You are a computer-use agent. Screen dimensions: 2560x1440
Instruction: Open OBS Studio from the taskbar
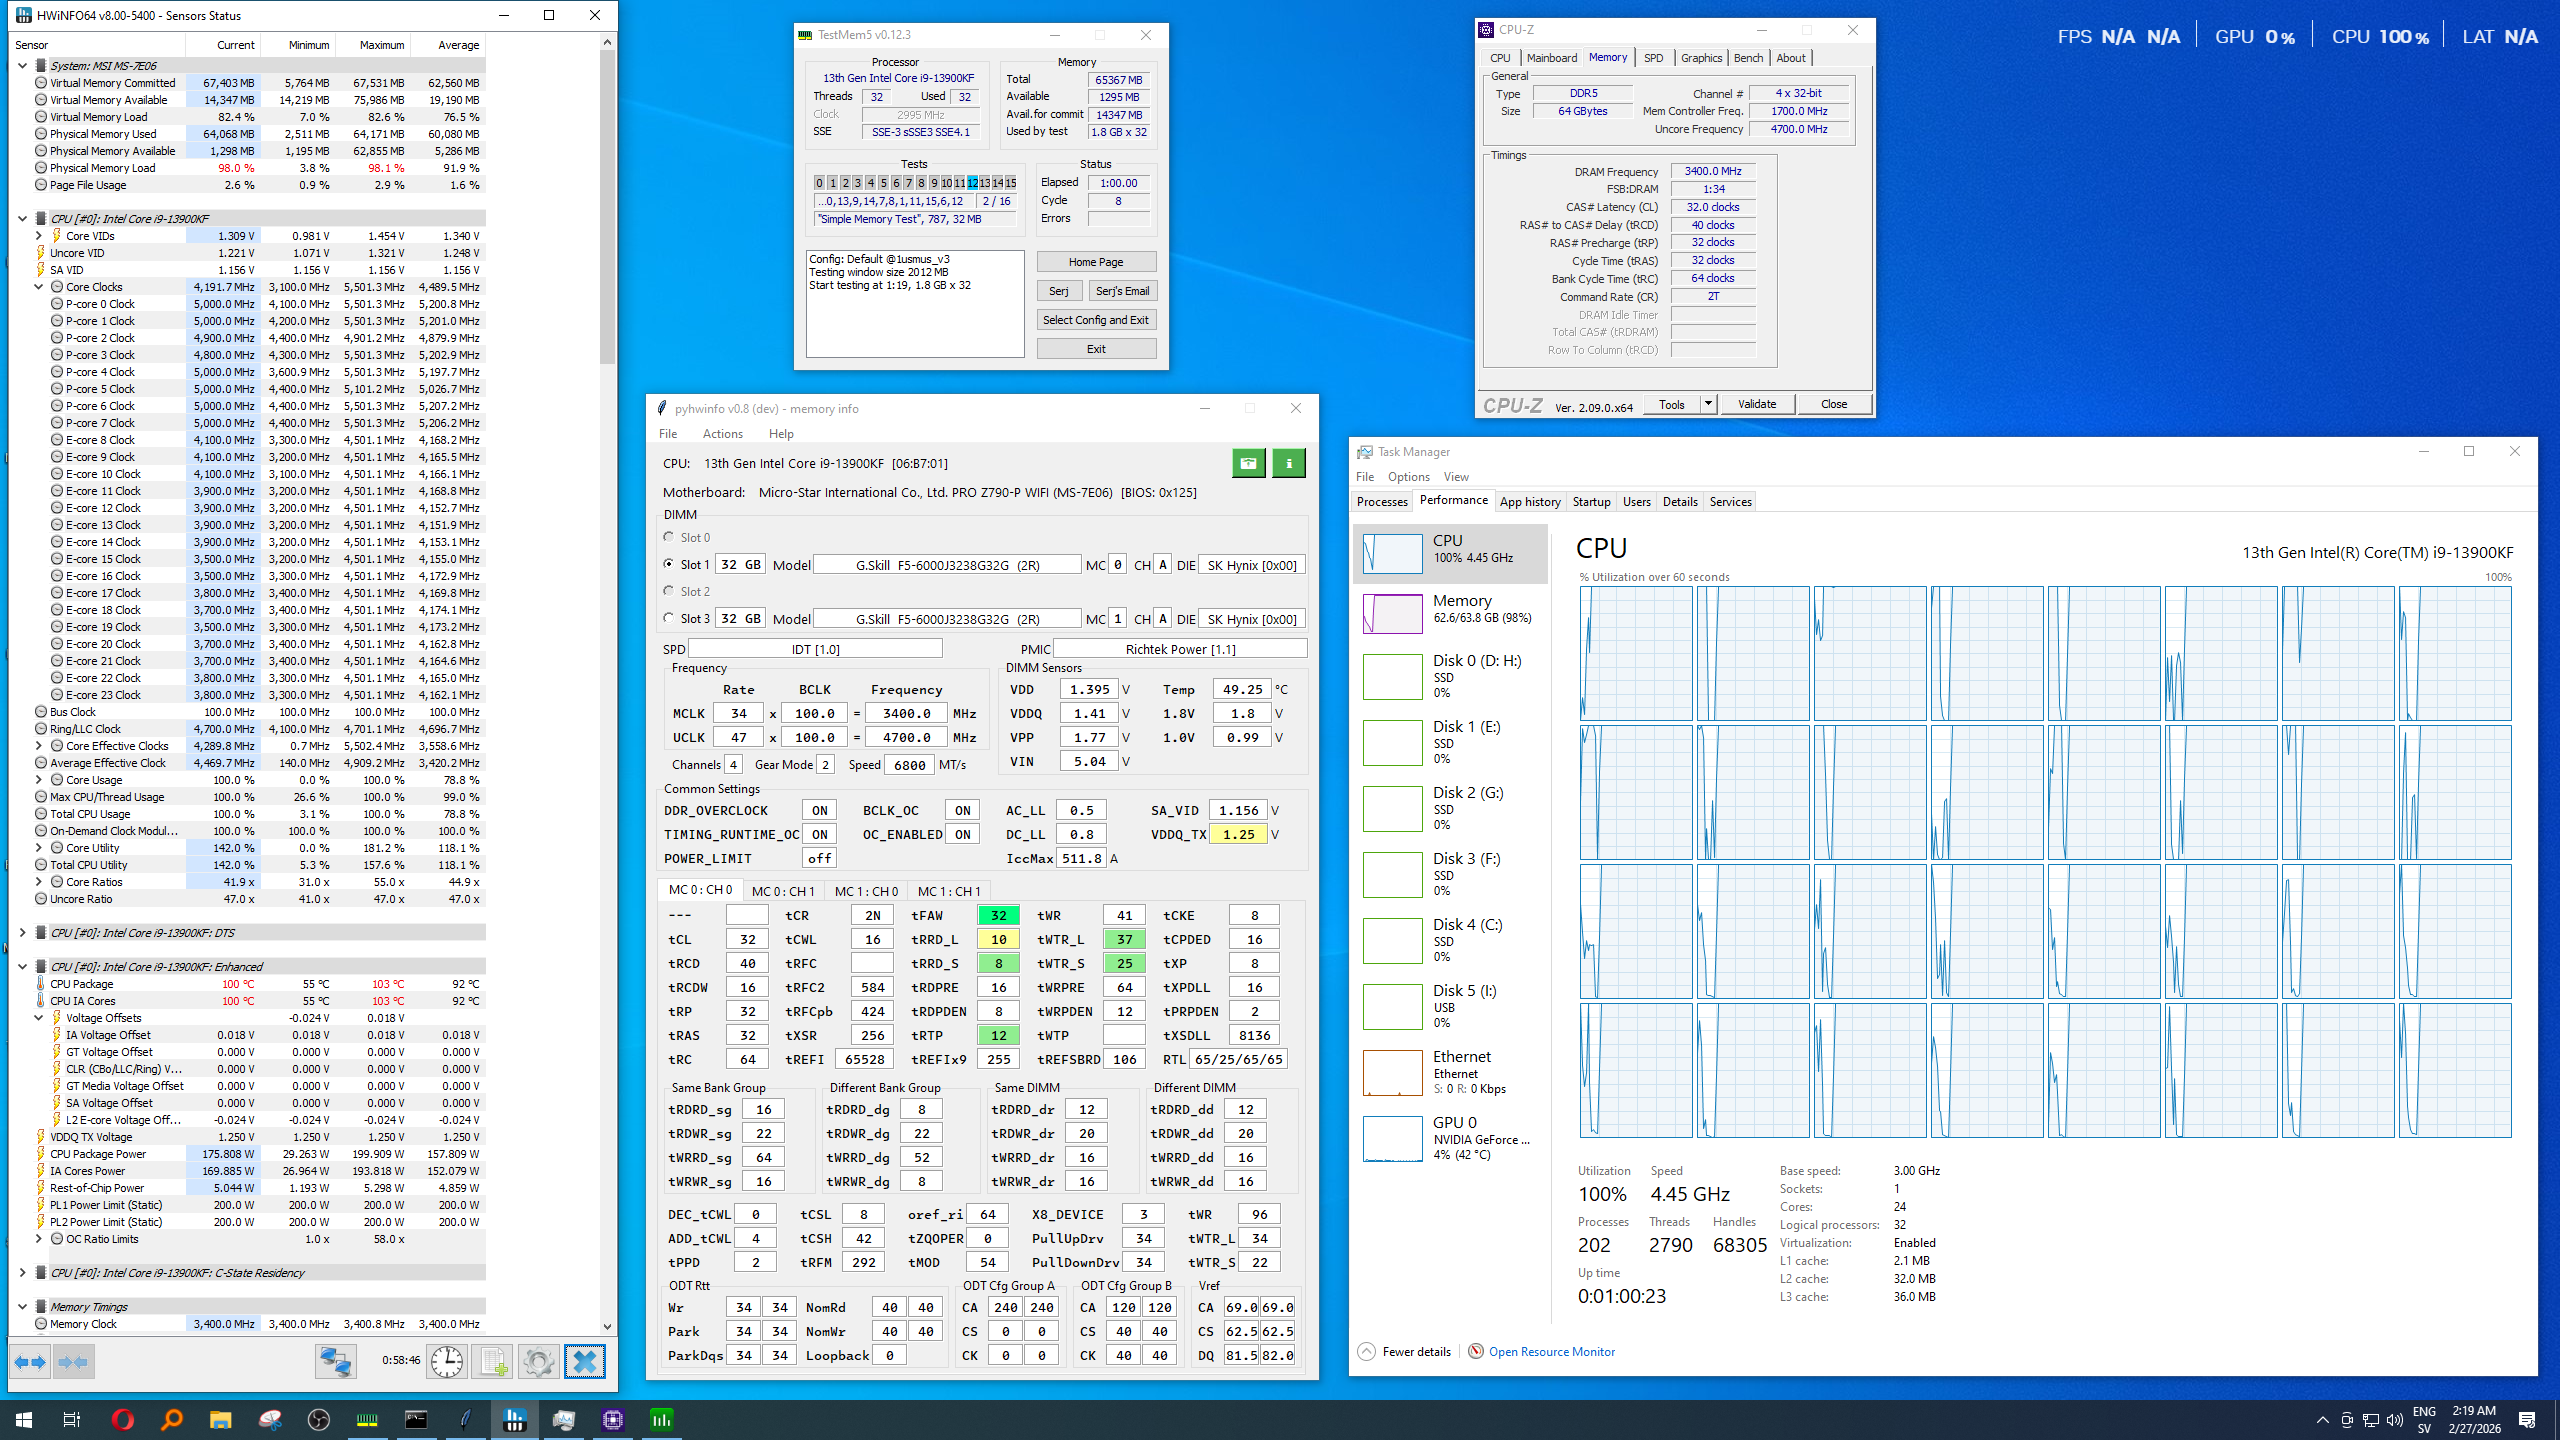tap(318, 1419)
